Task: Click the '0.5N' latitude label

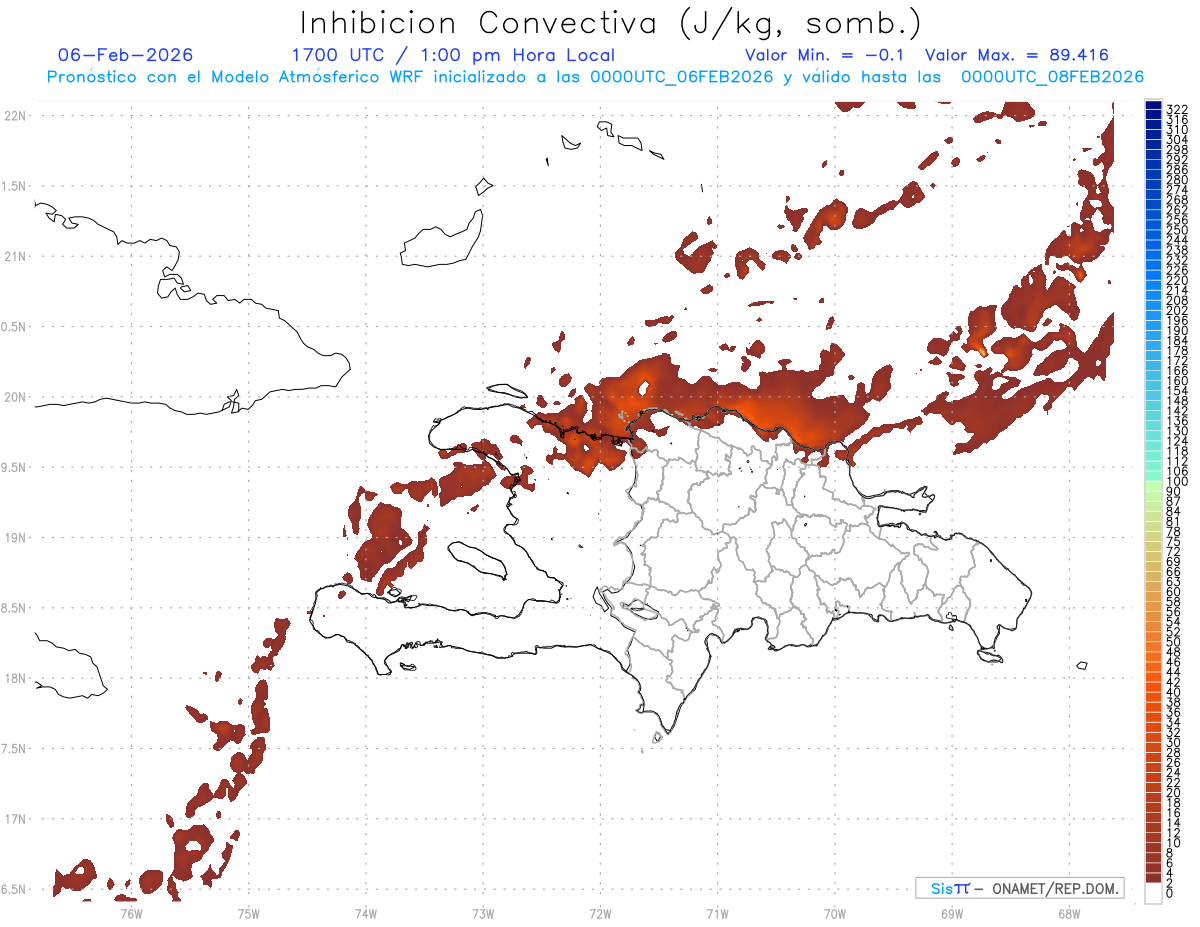Action: [x=14, y=327]
